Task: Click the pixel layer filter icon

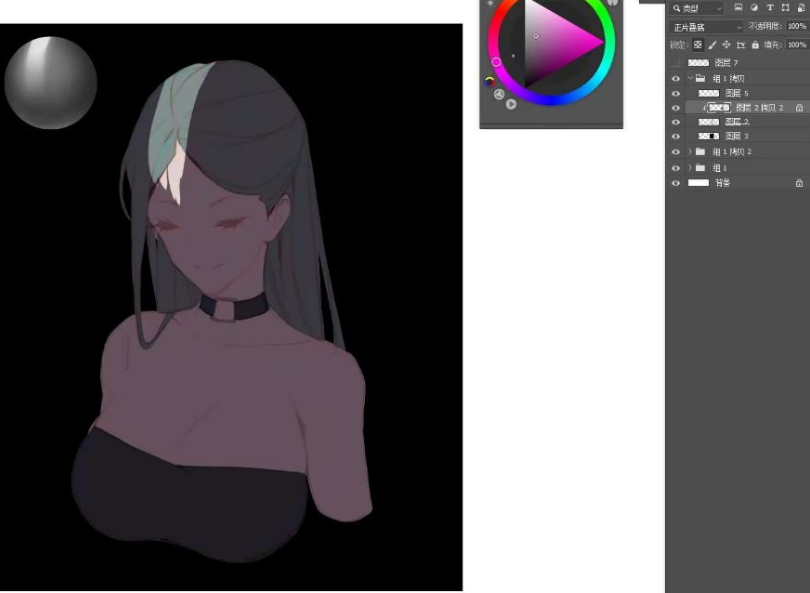Action: coord(738,8)
